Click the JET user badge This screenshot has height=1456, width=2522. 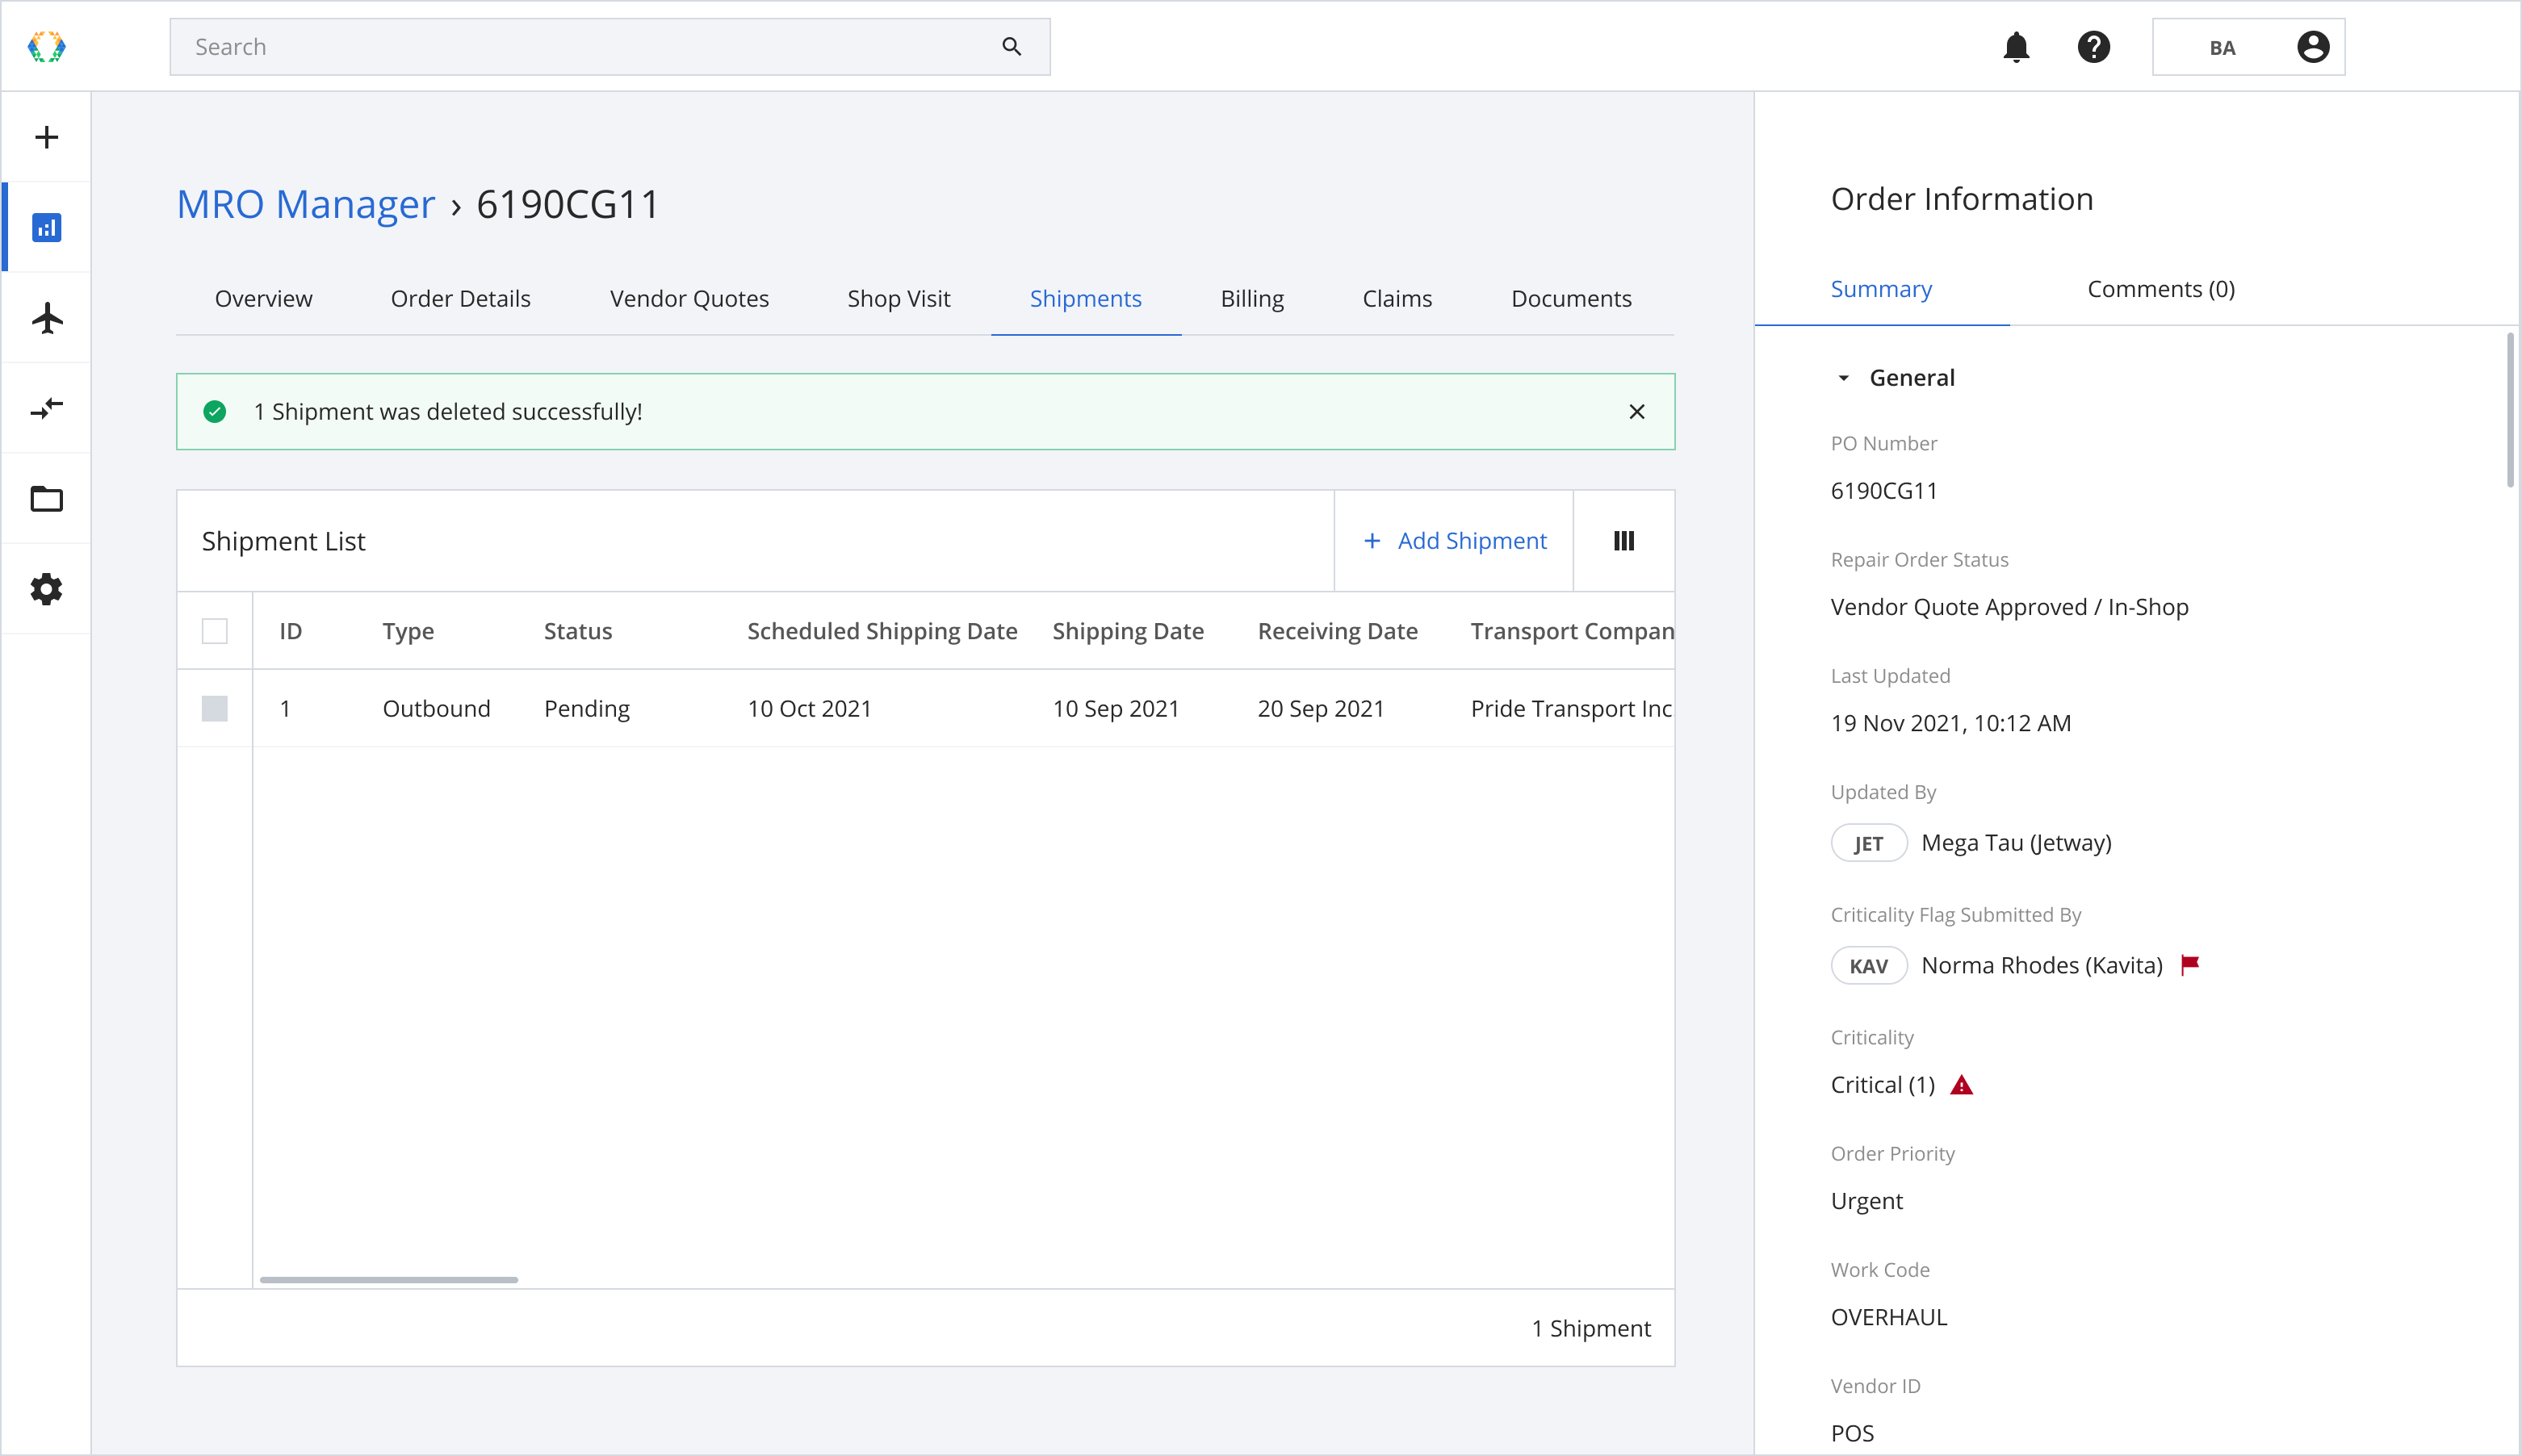(x=1869, y=843)
